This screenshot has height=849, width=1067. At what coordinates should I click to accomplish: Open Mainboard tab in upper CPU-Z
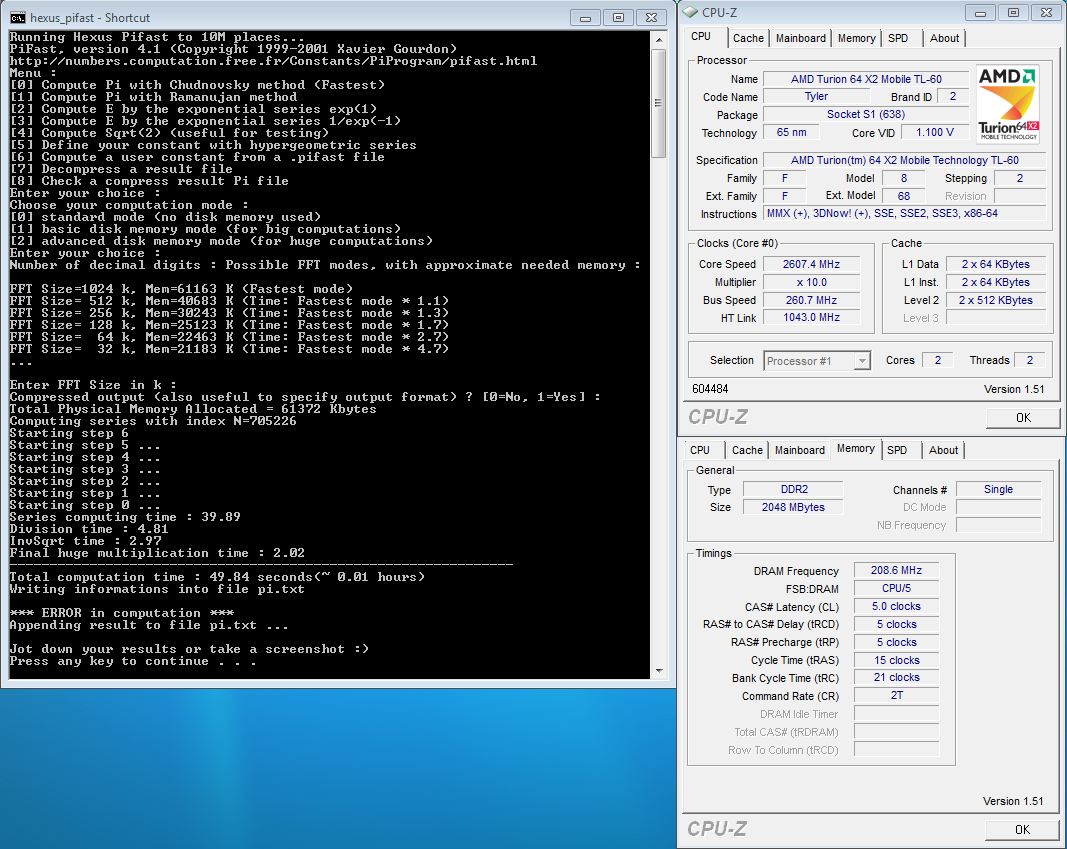pos(801,38)
